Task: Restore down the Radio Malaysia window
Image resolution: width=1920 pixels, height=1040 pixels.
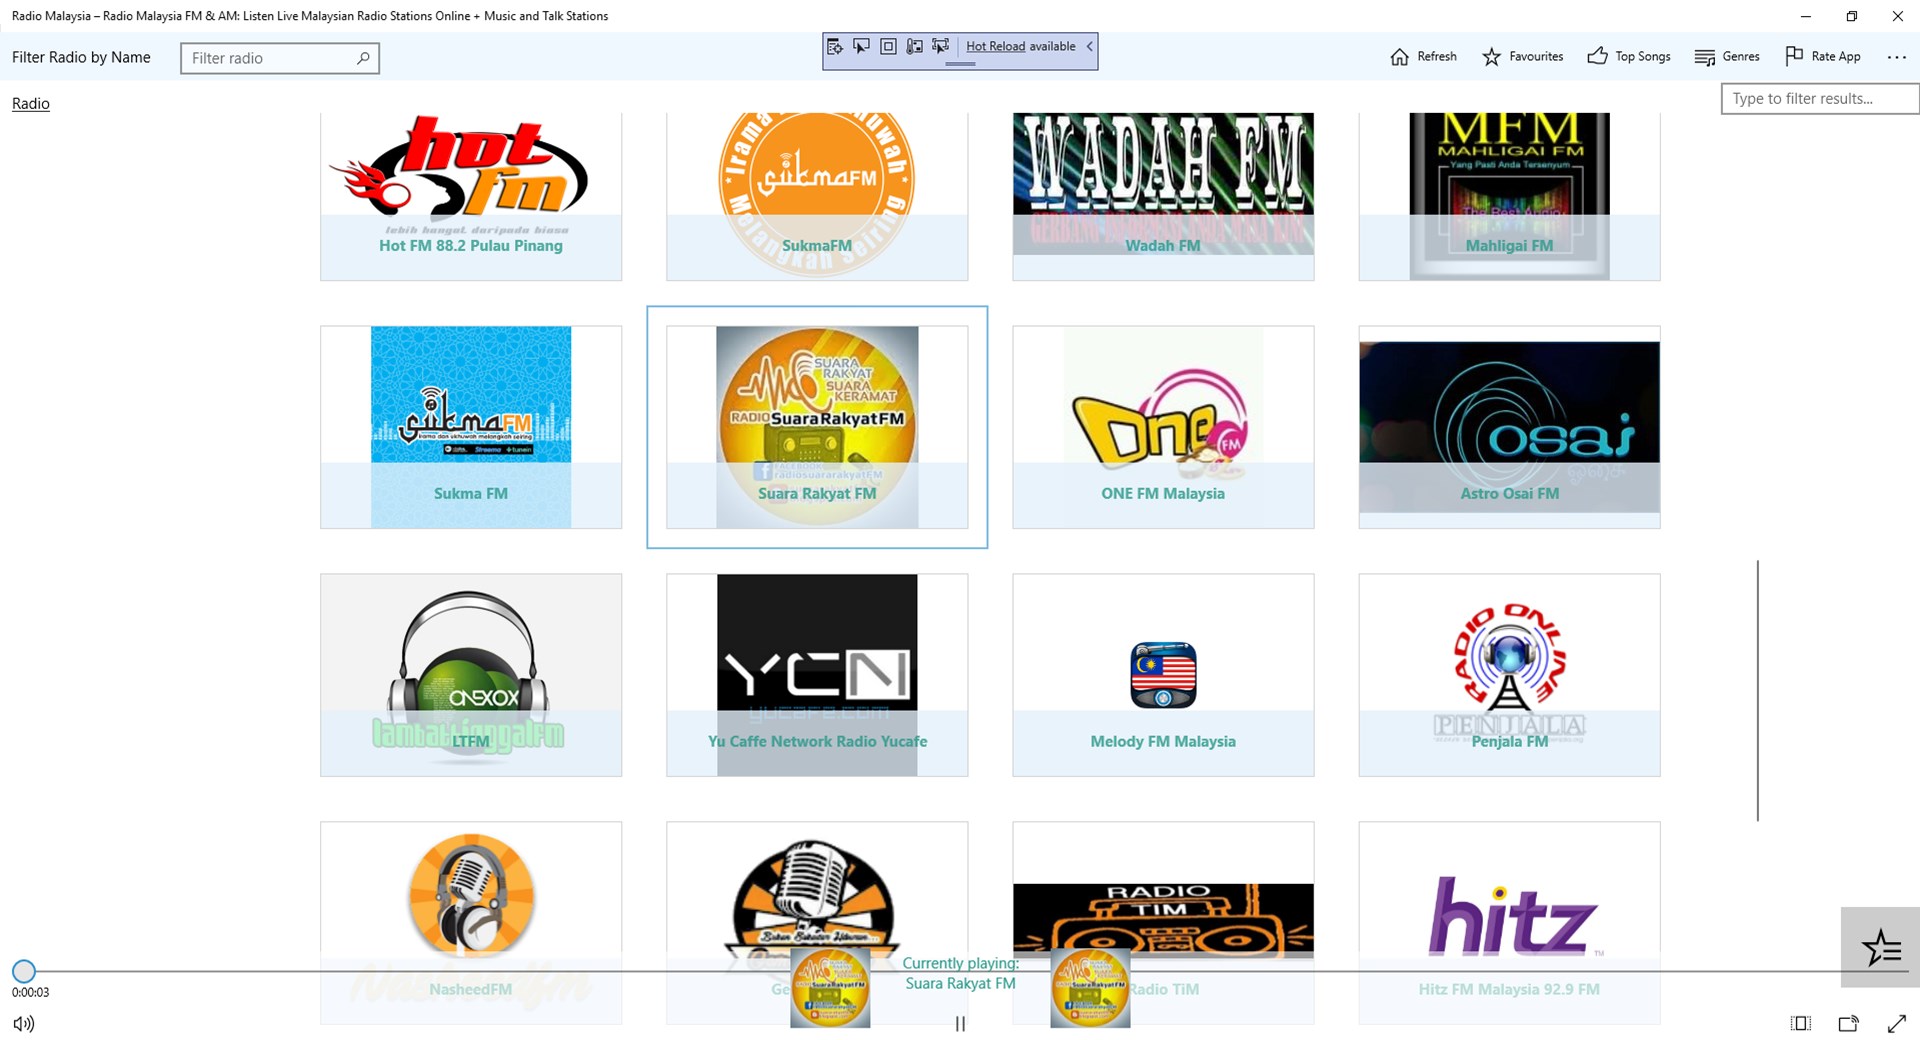Action: pos(1852,16)
